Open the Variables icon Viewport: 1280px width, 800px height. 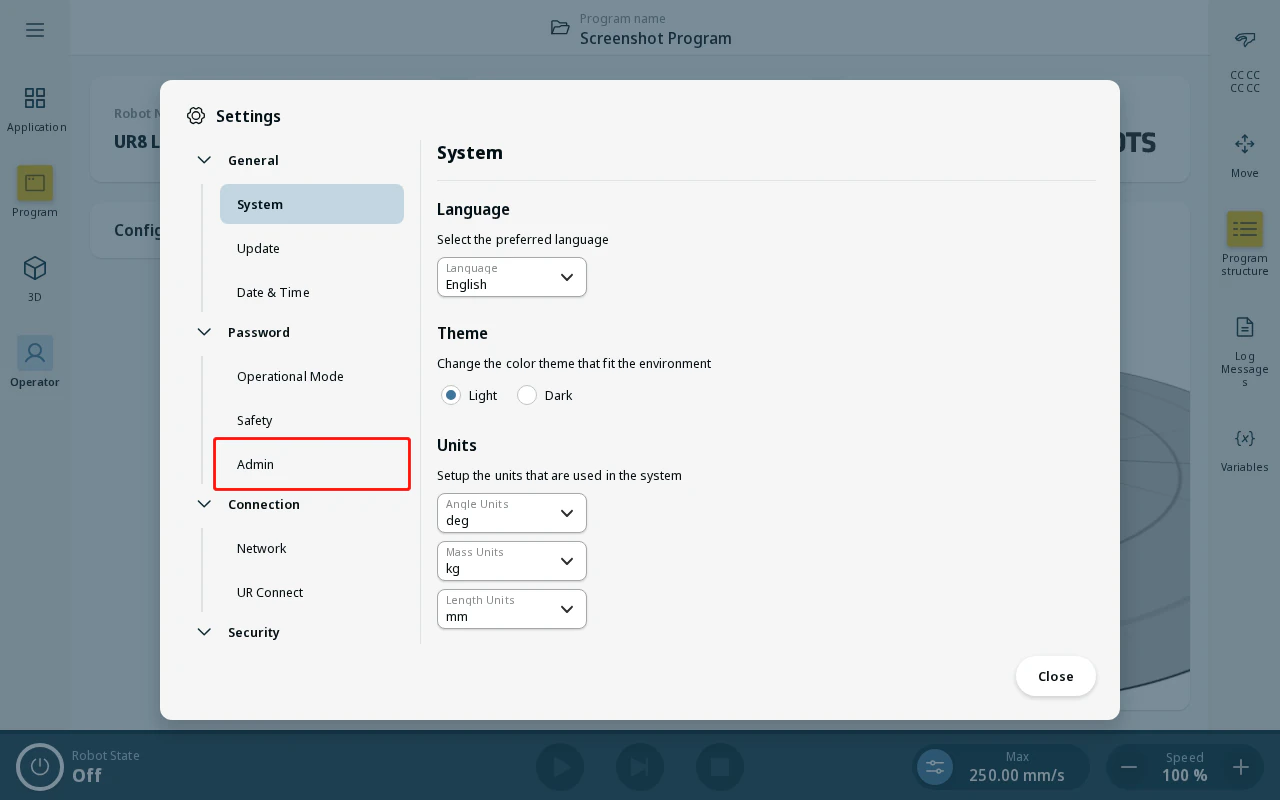[1245, 438]
